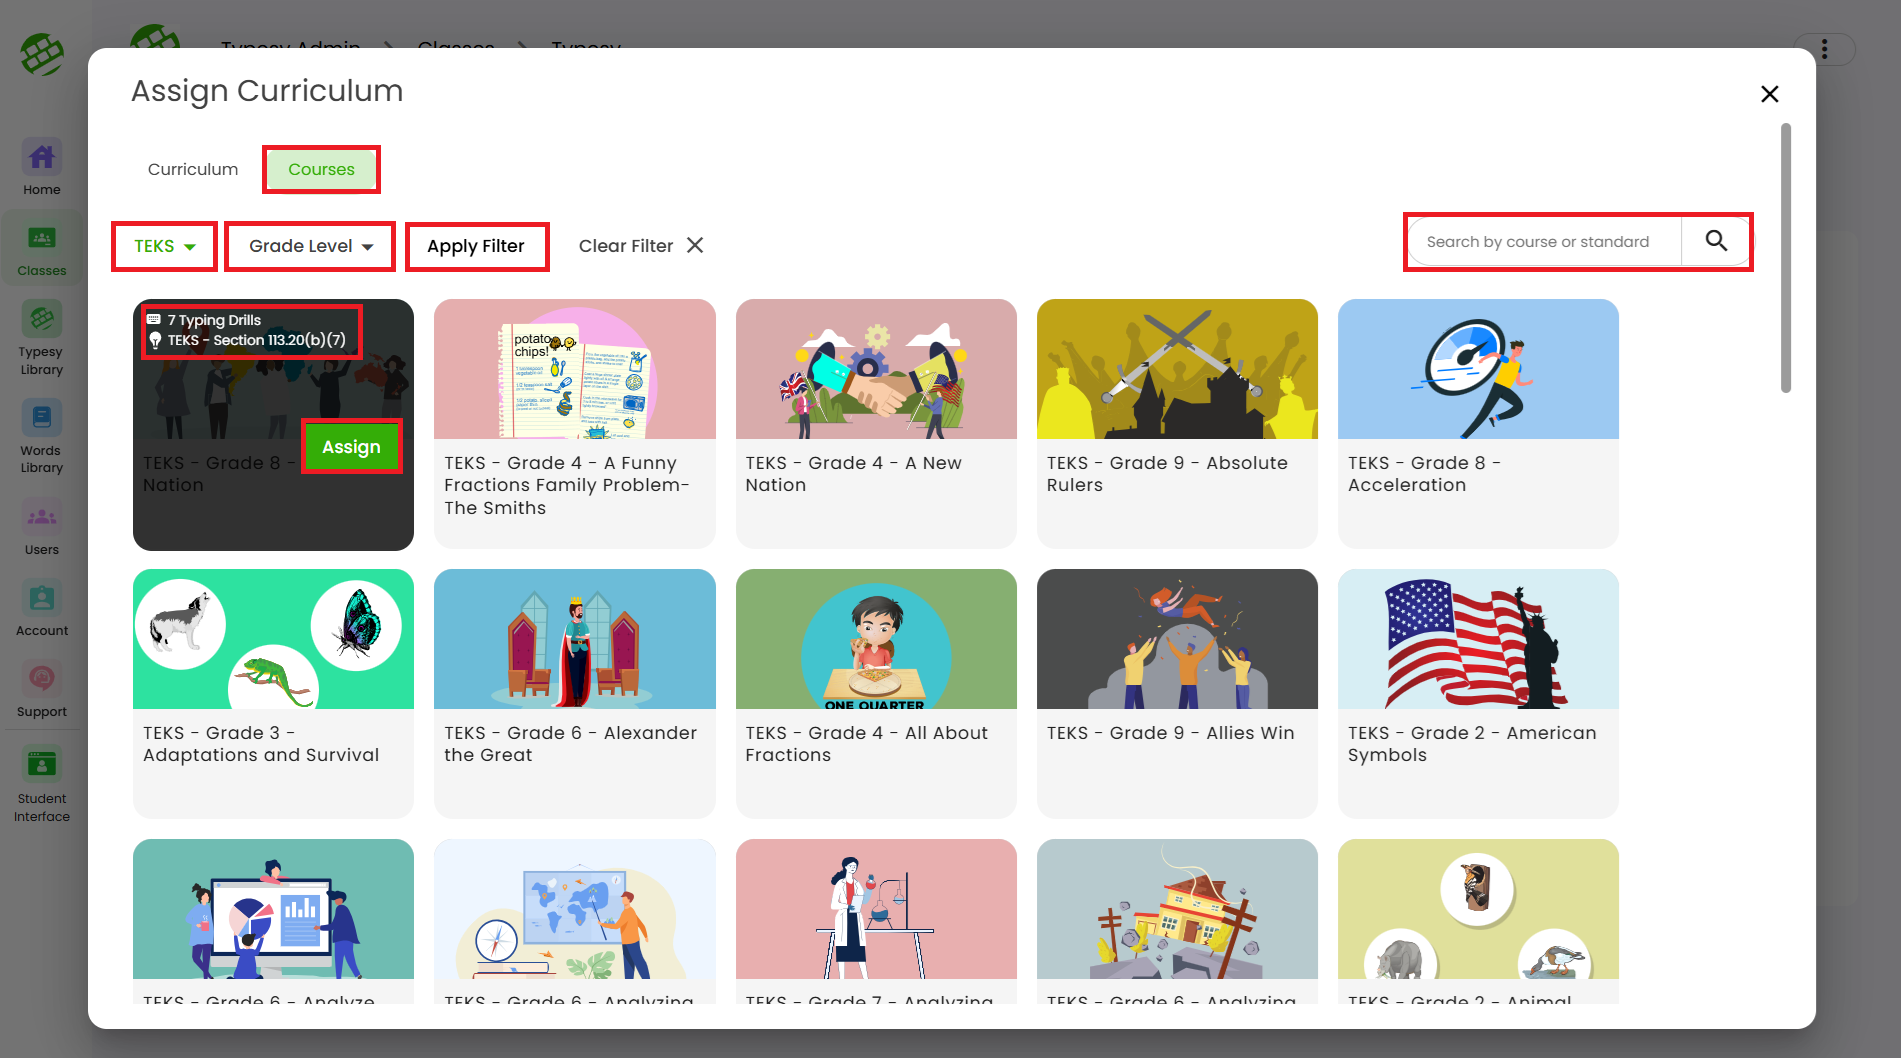Assign the Grade 8 Nation course

[351, 447]
